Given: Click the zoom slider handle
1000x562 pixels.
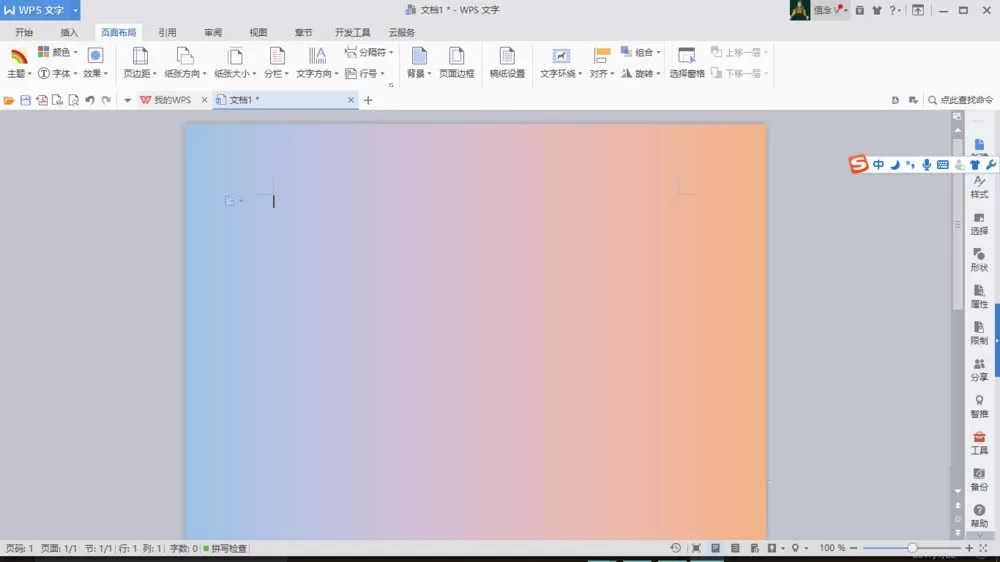Looking at the screenshot, I should coord(912,548).
